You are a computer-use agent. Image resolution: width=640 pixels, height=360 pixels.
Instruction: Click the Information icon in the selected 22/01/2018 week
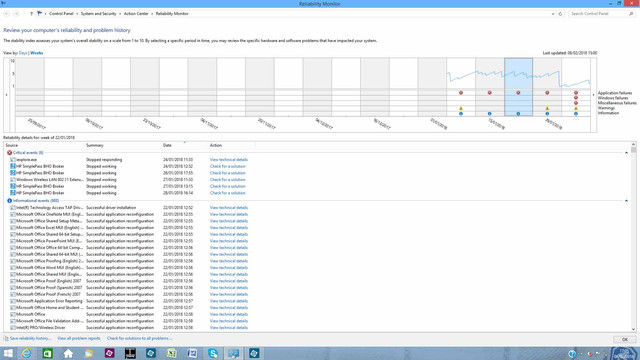[518, 113]
